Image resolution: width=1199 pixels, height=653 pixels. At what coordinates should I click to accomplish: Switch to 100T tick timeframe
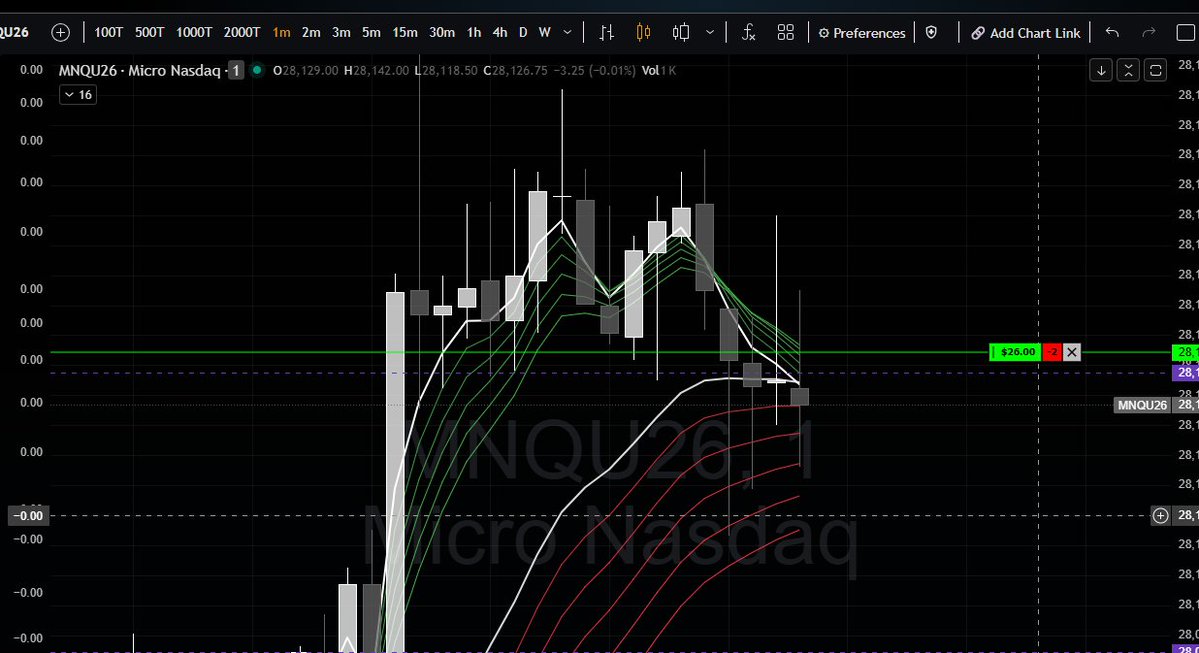click(108, 32)
